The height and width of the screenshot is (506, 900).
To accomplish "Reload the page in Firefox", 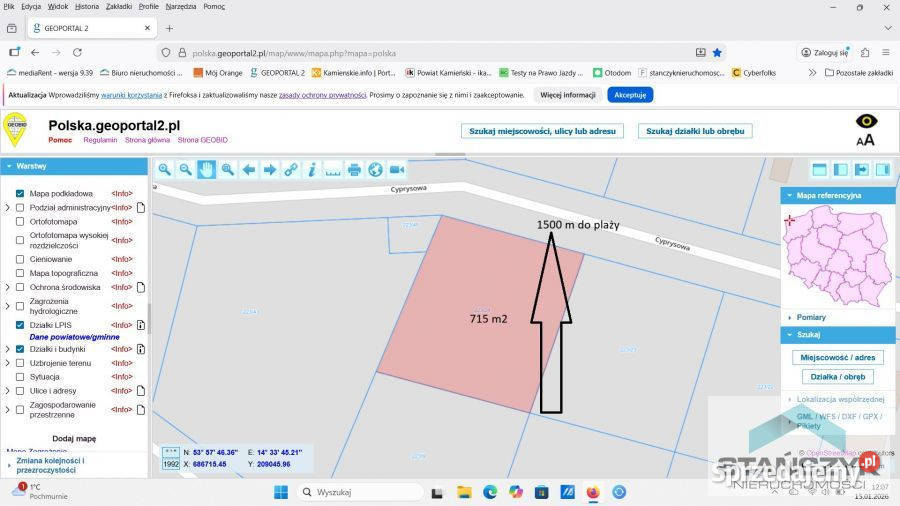I will [x=77, y=52].
